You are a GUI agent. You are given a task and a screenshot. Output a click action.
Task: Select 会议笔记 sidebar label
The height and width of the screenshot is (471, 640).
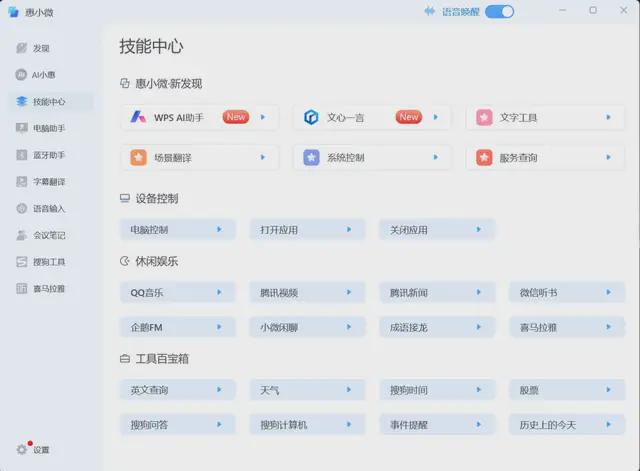tap(49, 235)
